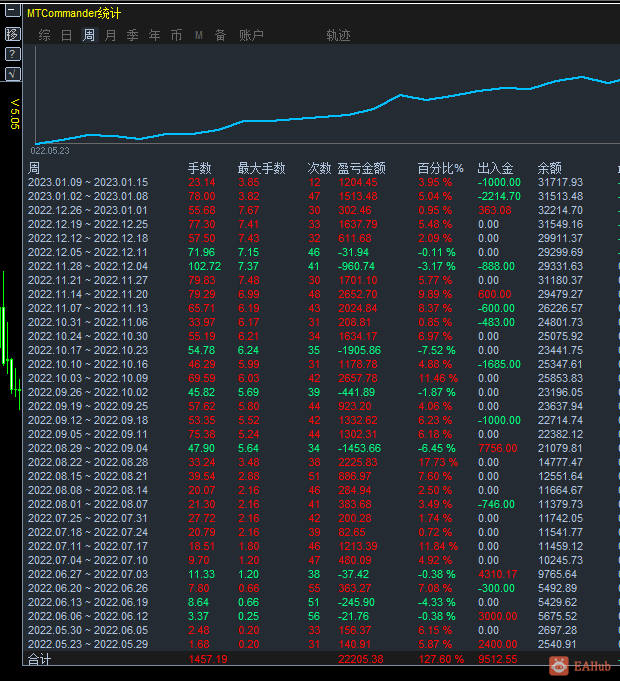Open the 季 quarterly tab
620x681 pixels.
[132, 35]
